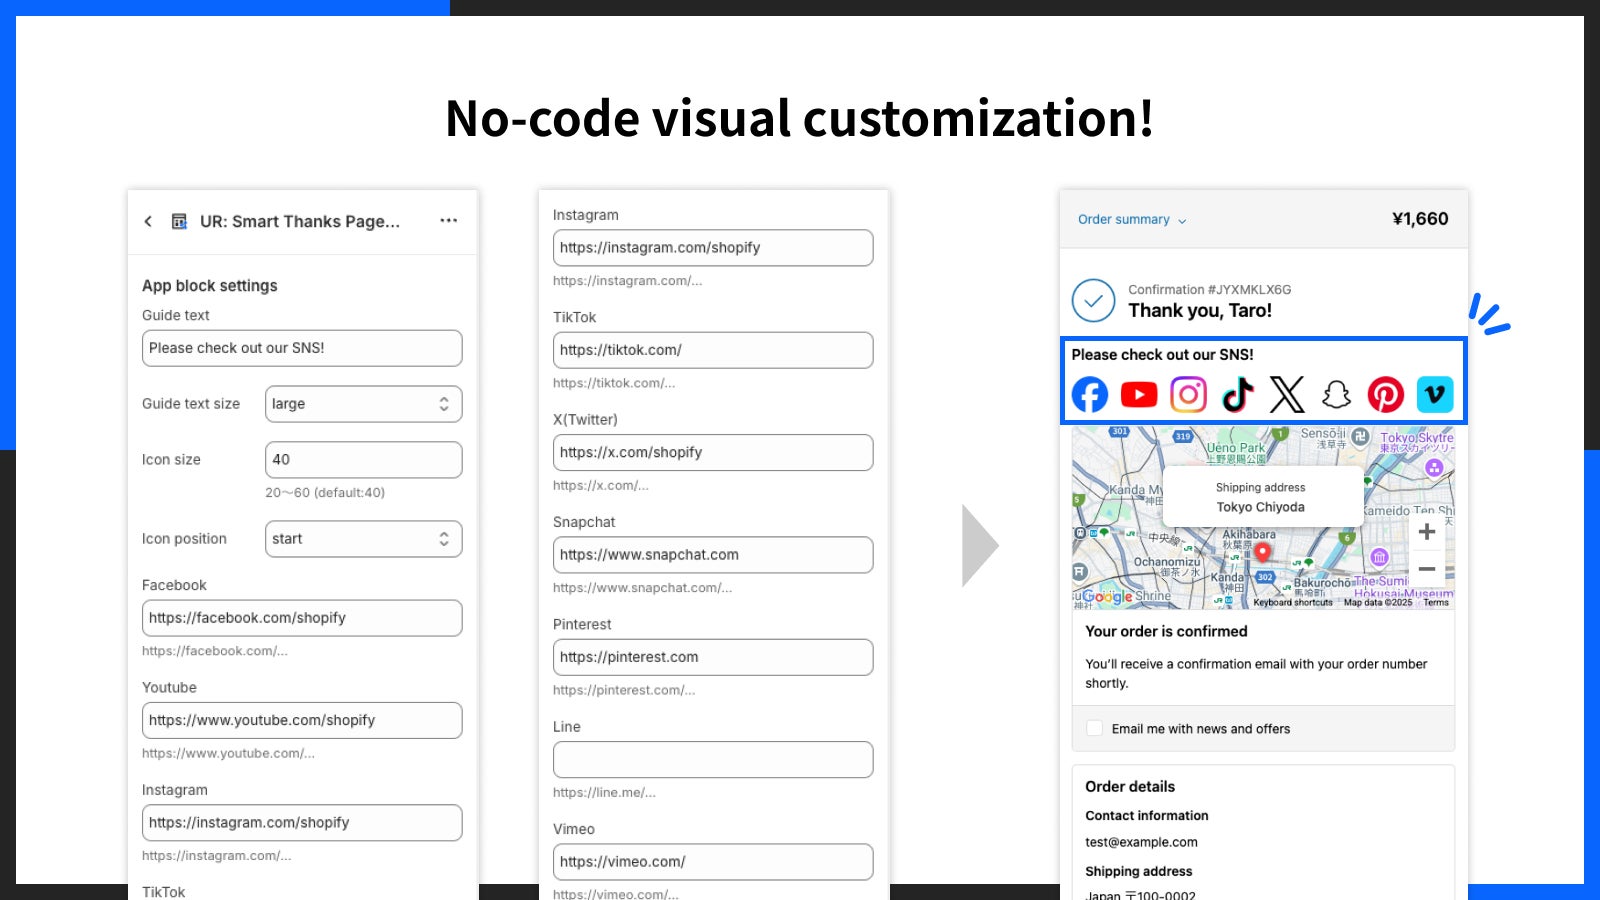
Task: Open the Icon position dropdown
Action: [363, 539]
